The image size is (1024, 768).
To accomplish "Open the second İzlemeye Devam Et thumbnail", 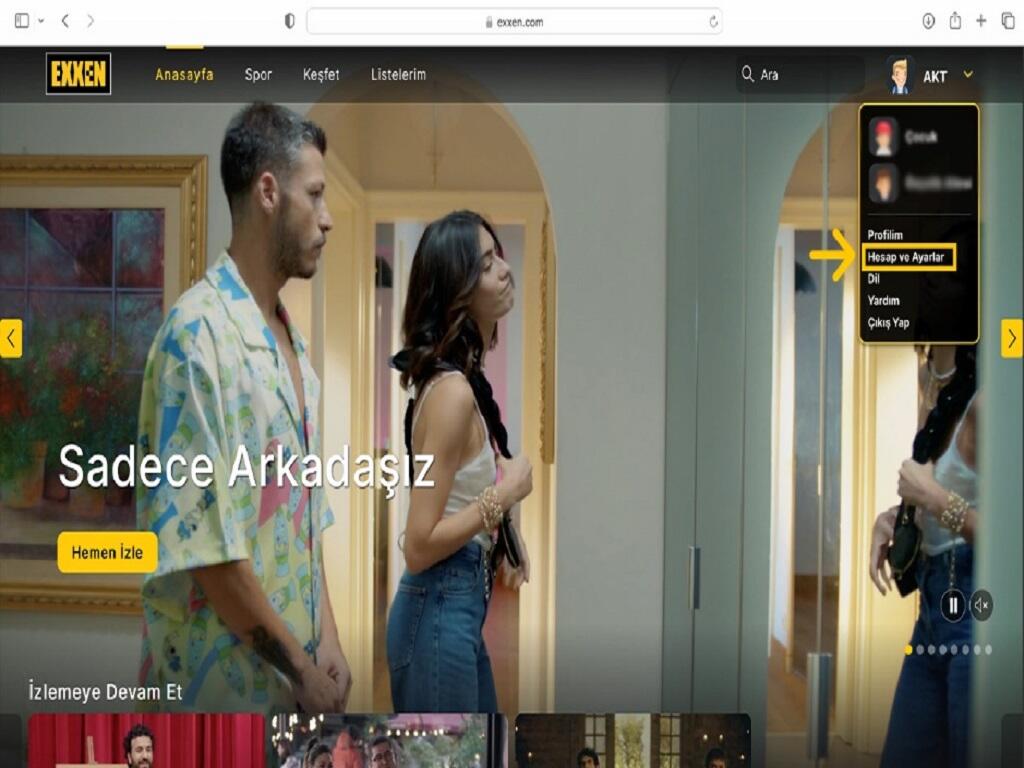I will point(390,741).
